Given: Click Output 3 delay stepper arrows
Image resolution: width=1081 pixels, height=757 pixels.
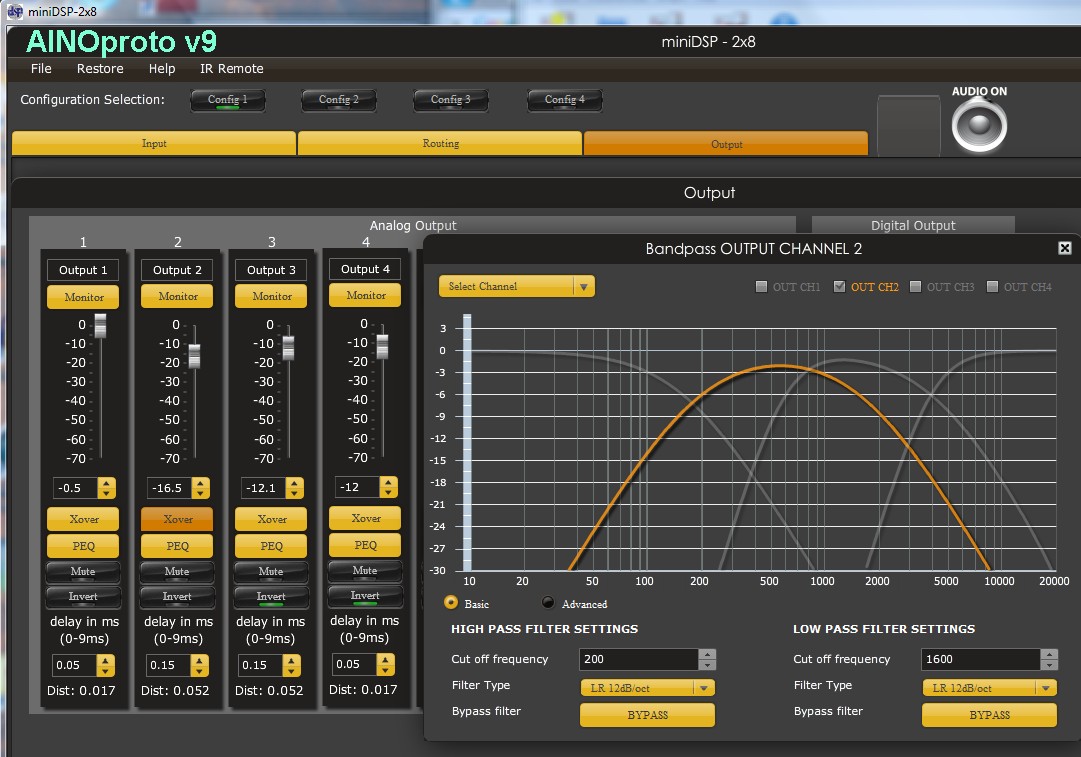Looking at the screenshot, I should coord(292,665).
